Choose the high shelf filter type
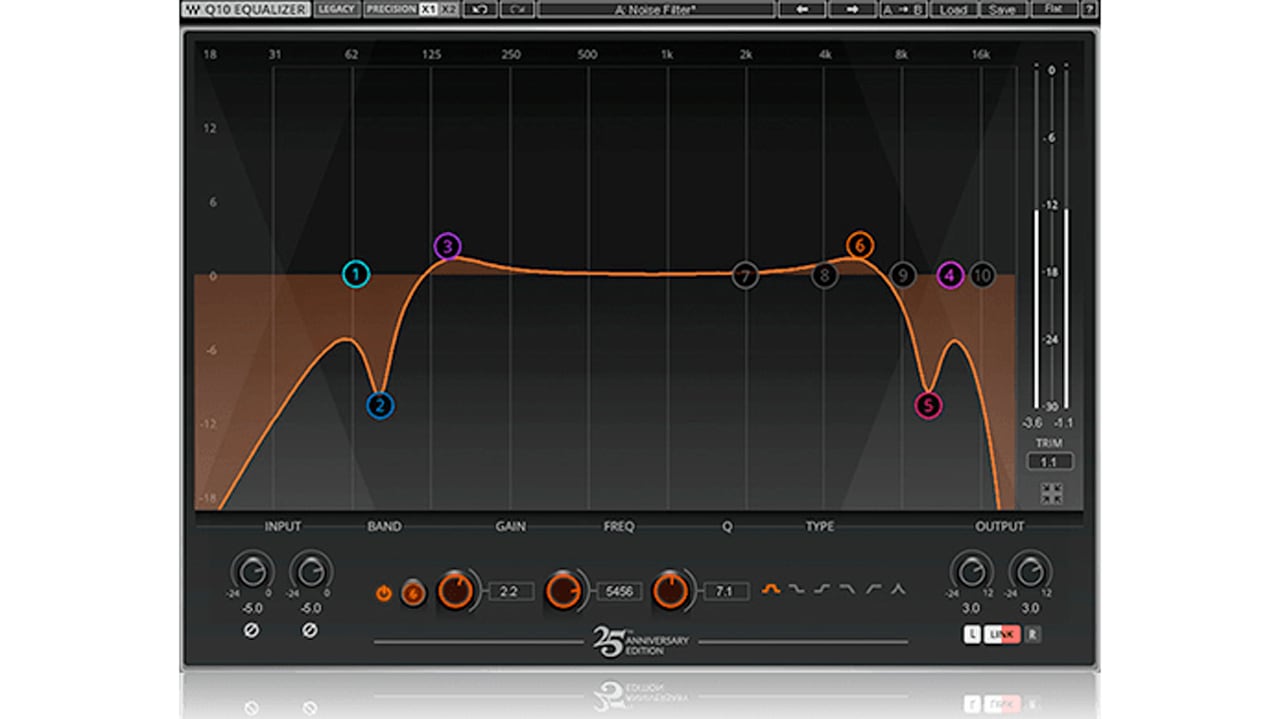Viewport: 1280px width, 719px height. click(x=822, y=590)
